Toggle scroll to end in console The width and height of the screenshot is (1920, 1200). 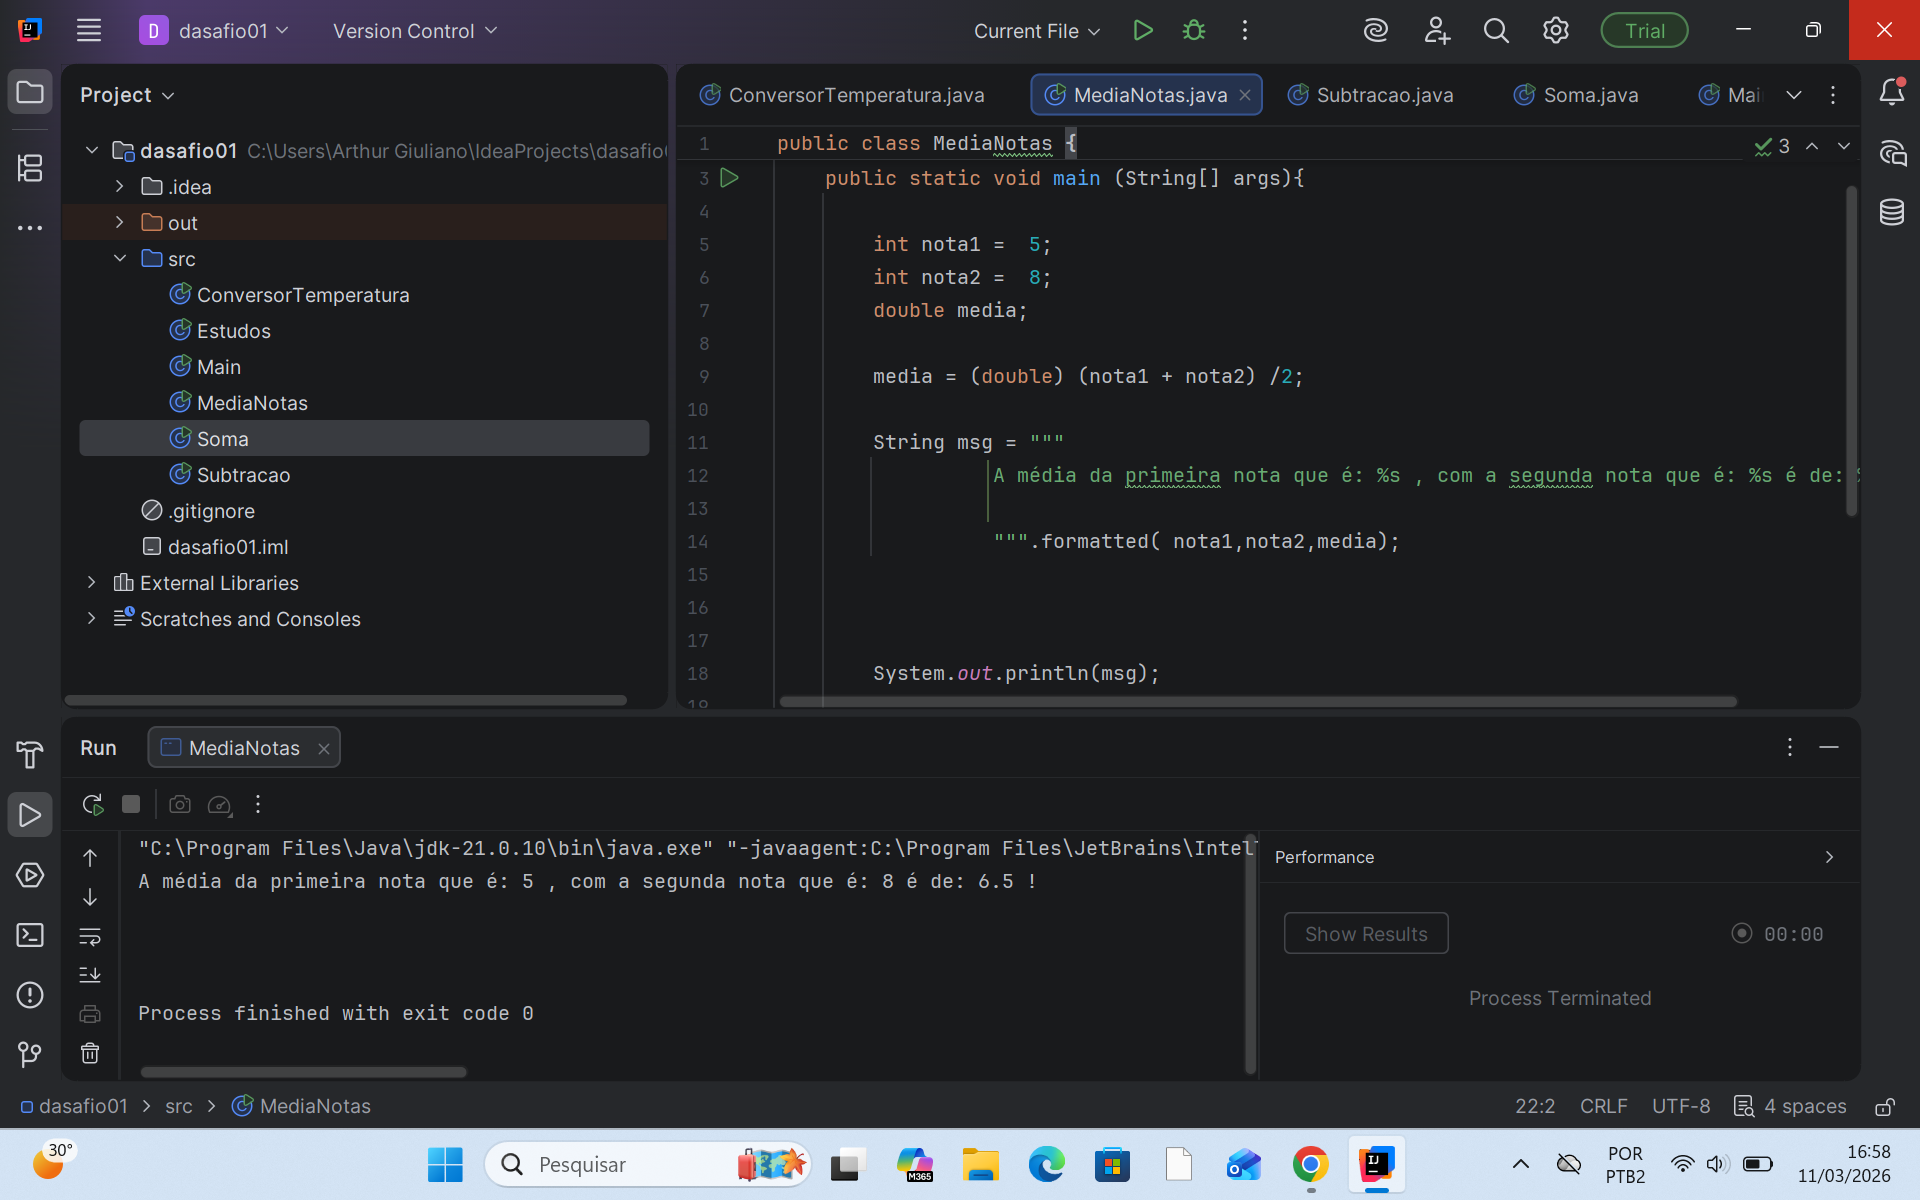click(90, 975)
